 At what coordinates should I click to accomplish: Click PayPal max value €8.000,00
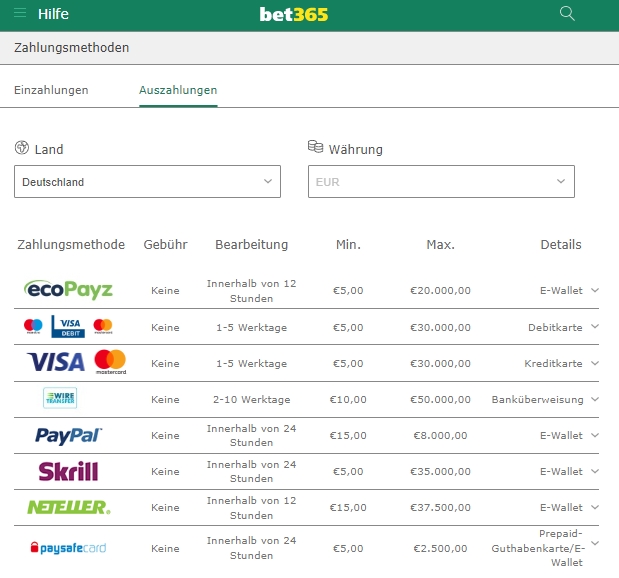pyautogui.click(x=441, y=435)
